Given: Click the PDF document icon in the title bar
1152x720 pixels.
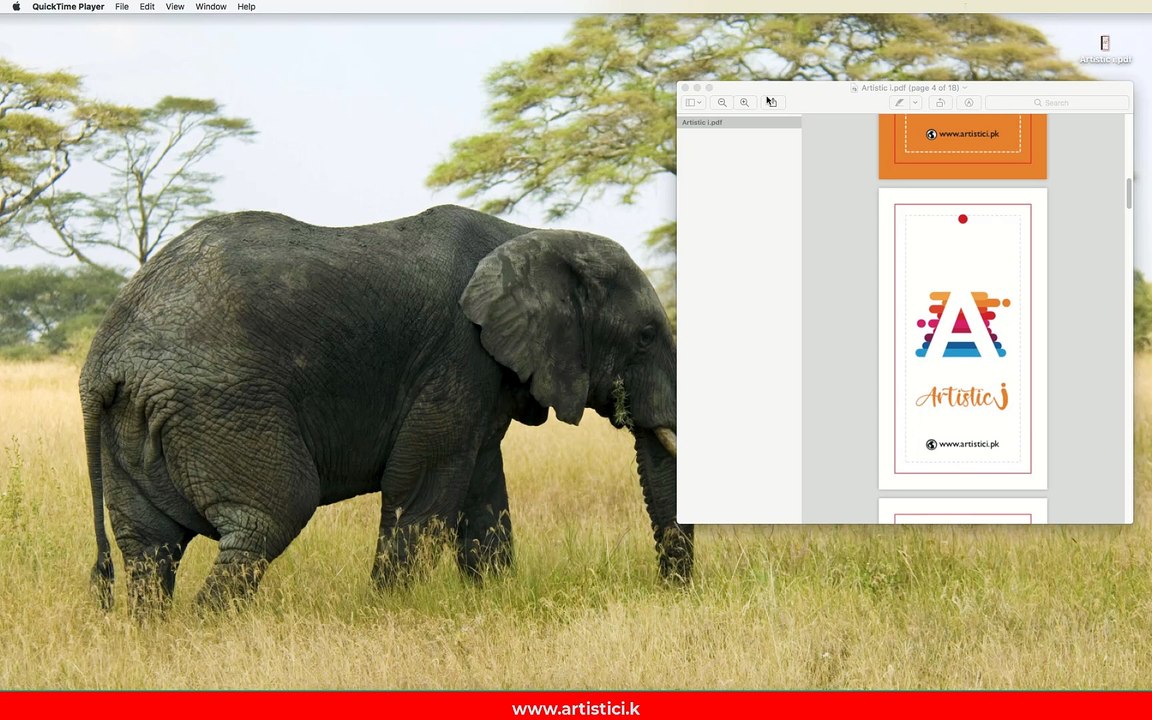Looking at the screenshot, I should tap(854, 87).
